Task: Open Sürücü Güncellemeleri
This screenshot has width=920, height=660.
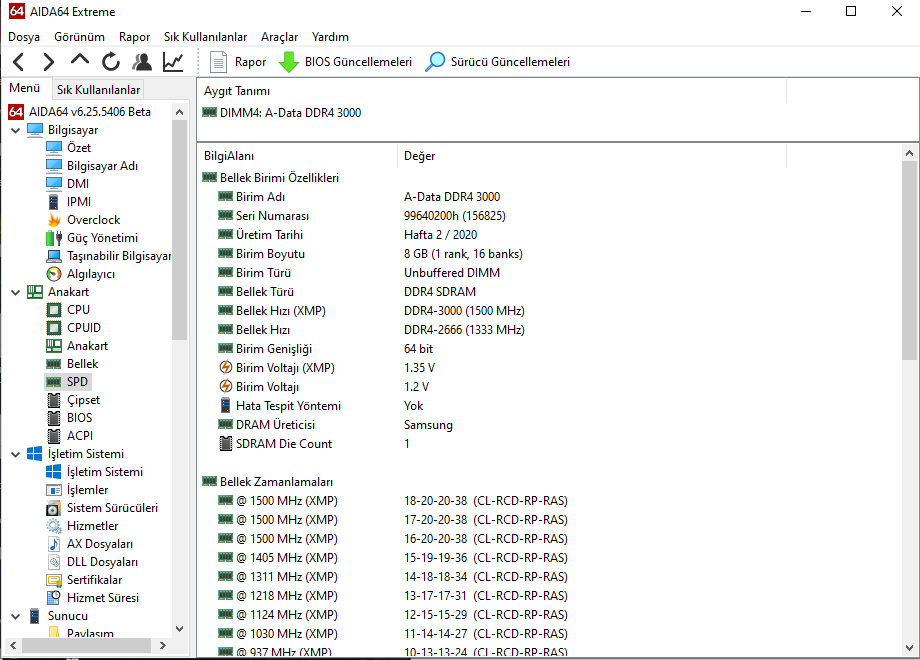Action: point(498,62)
